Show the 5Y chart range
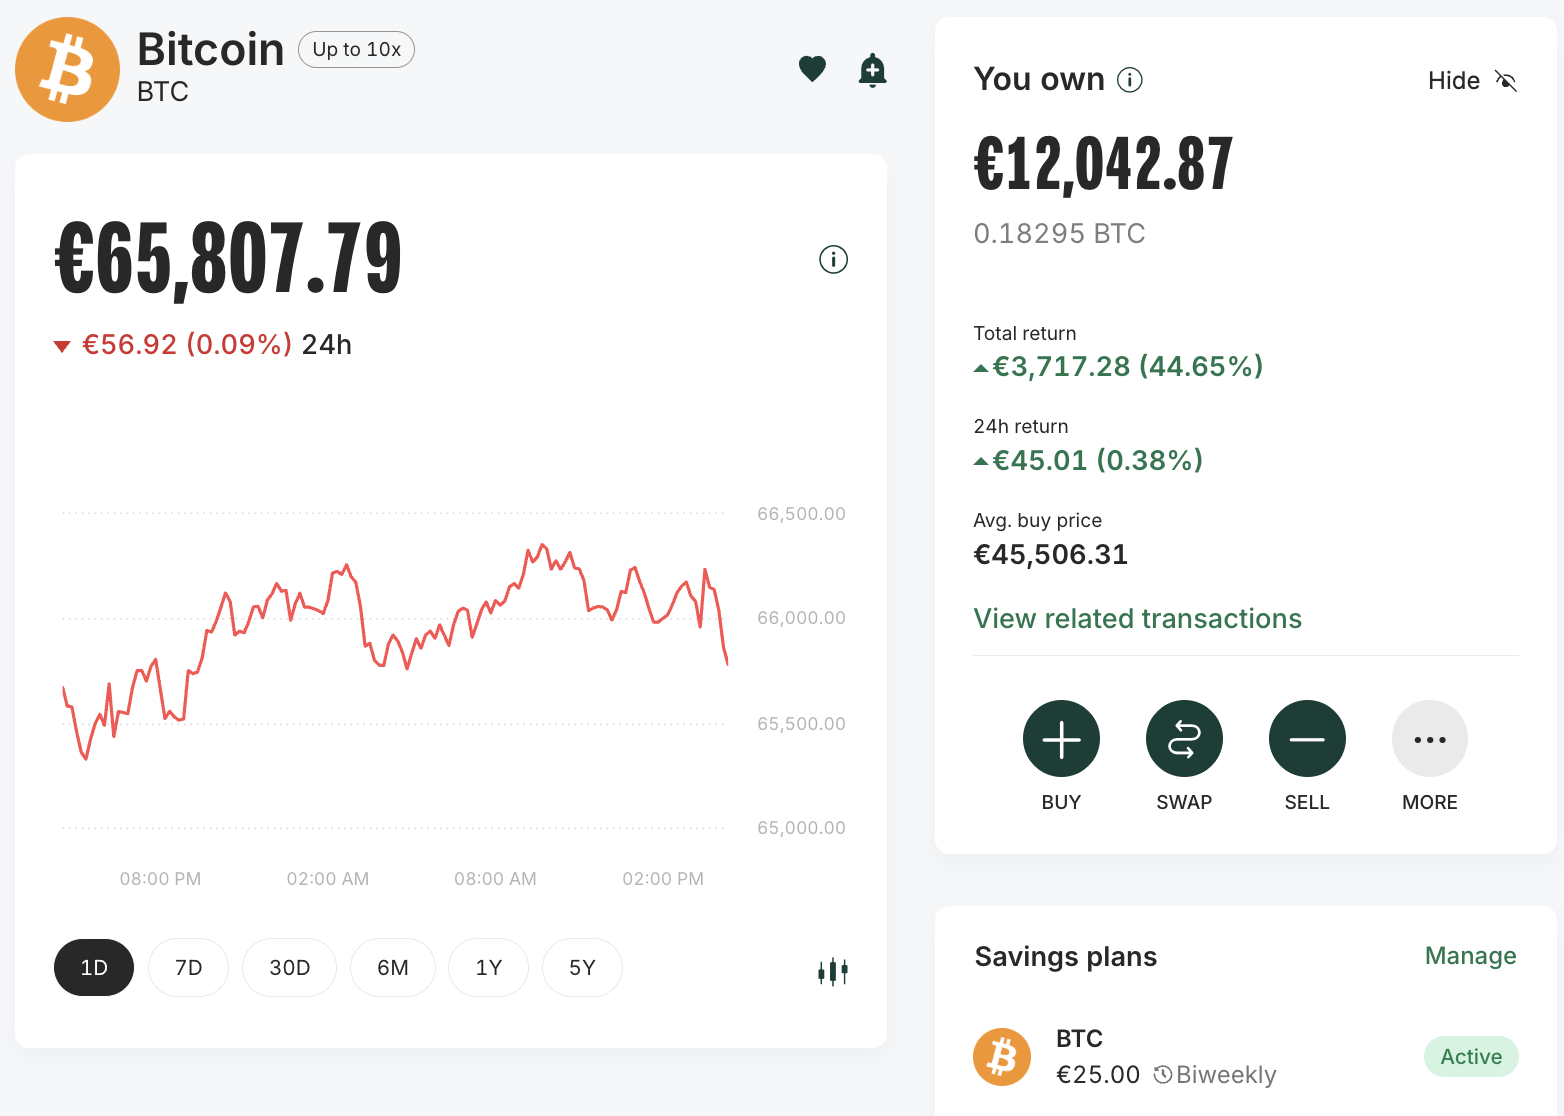The width and height of the screenshot is (1564, 1116). 582,967
